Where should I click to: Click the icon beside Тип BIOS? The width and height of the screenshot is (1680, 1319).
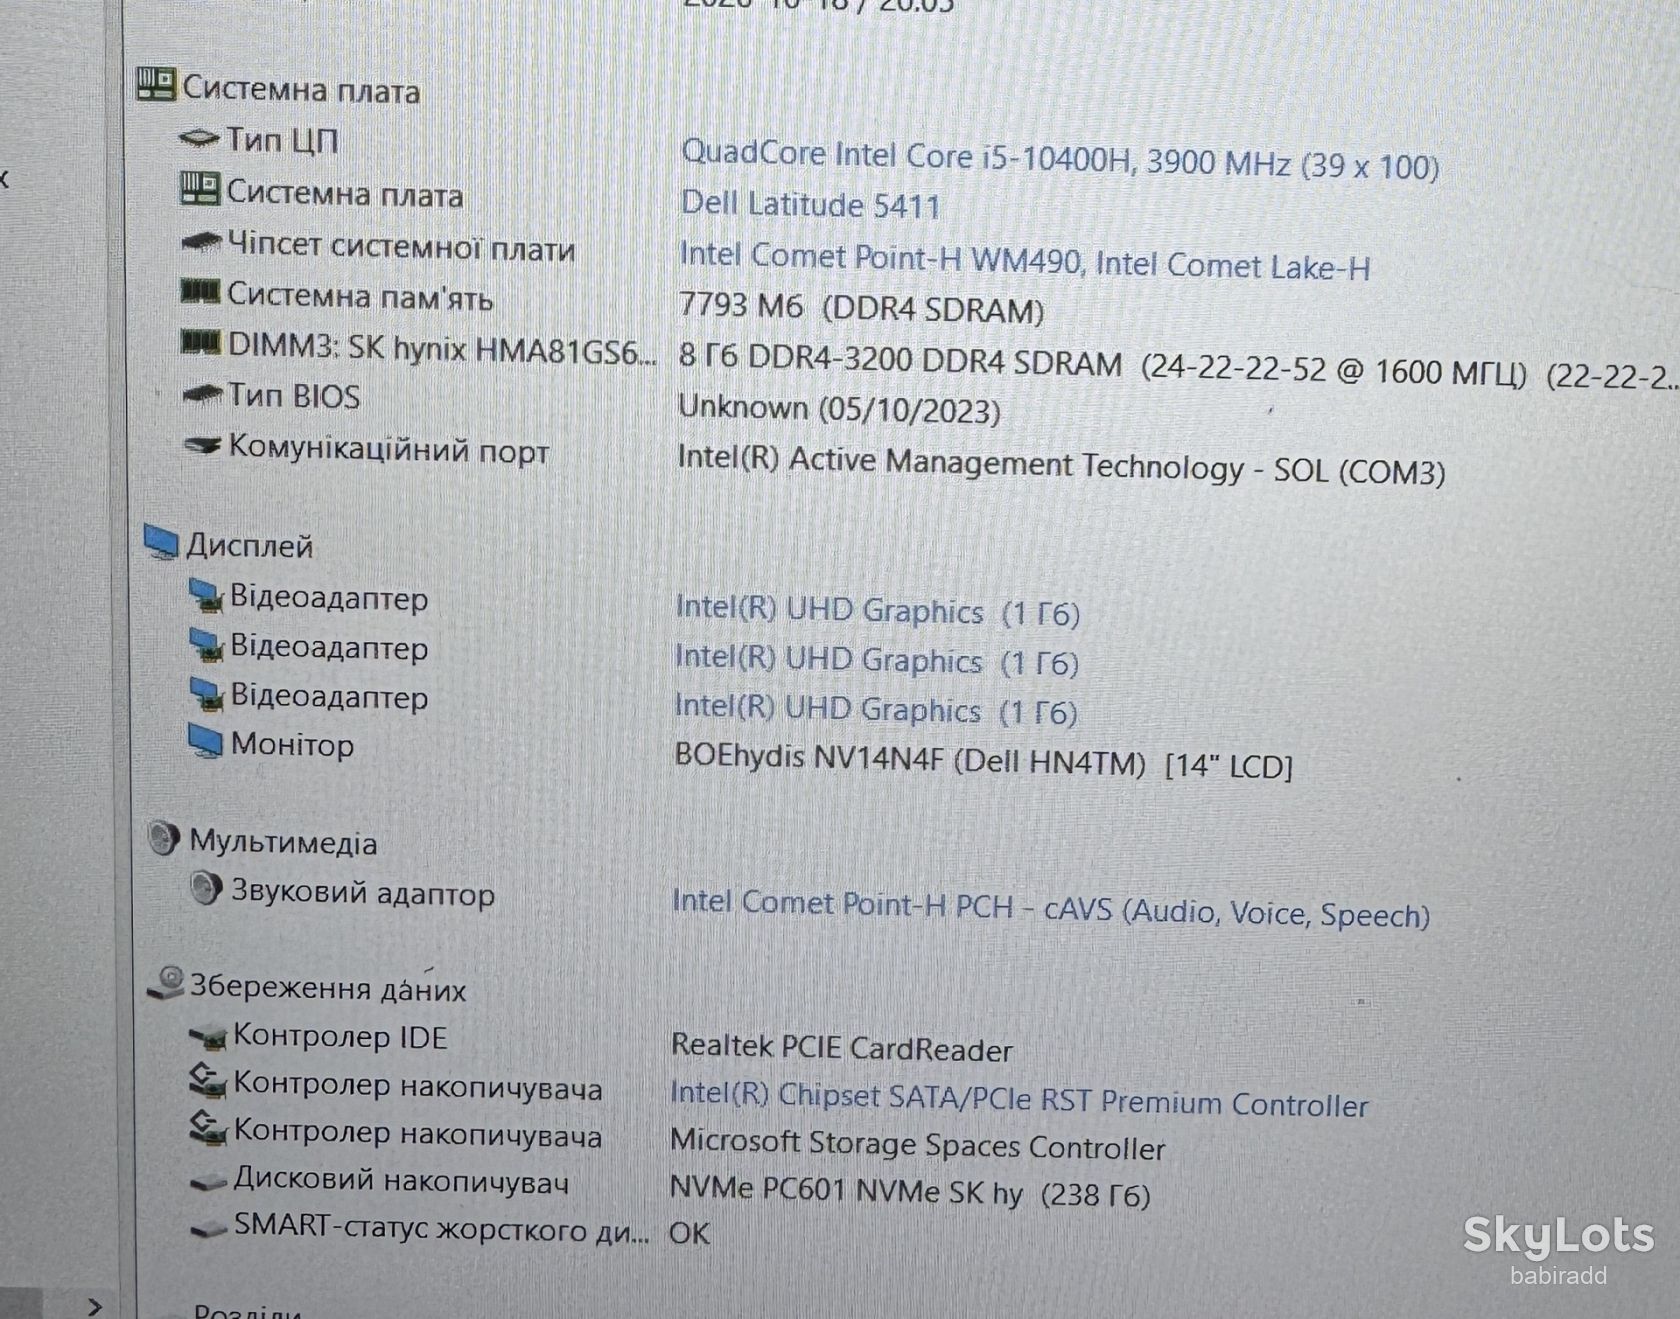point(202,395)
